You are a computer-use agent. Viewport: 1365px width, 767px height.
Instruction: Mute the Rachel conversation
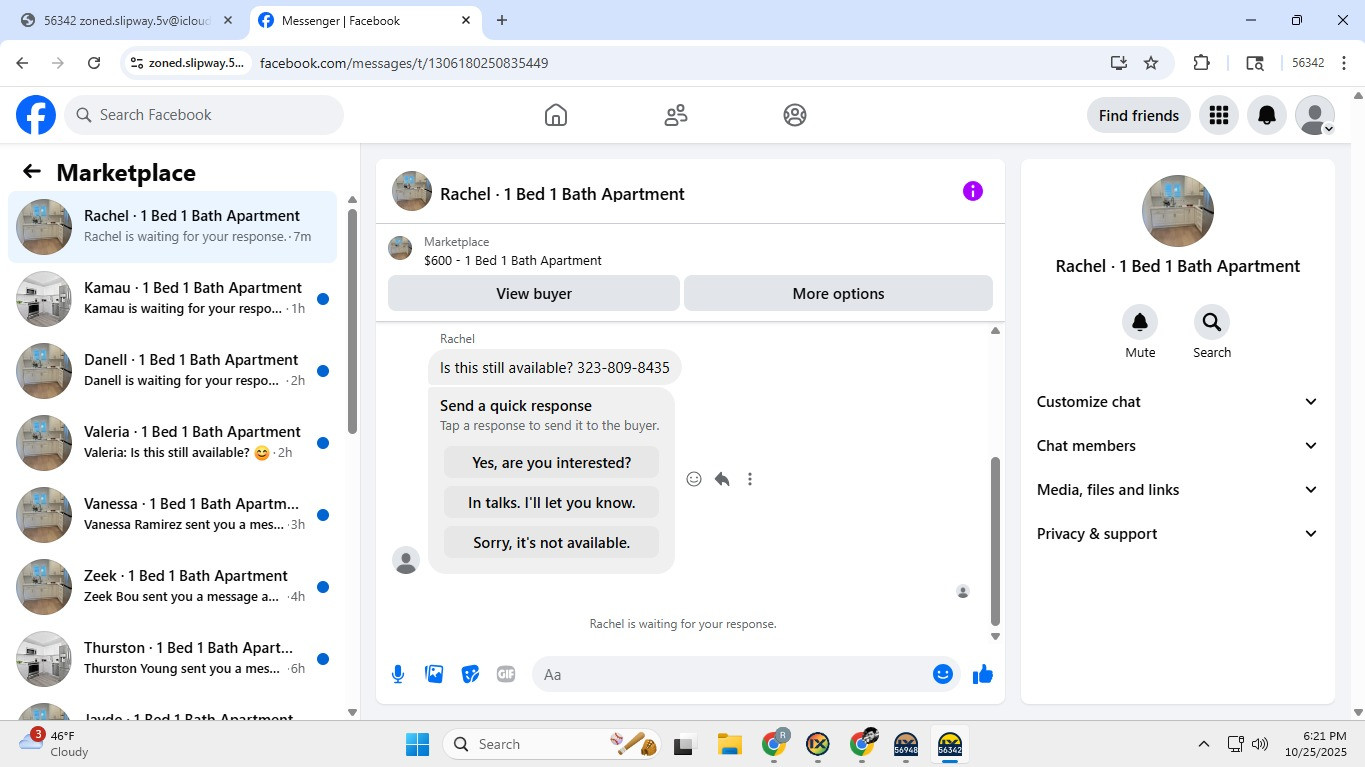pyautogui.click(x=1140, y=322)
